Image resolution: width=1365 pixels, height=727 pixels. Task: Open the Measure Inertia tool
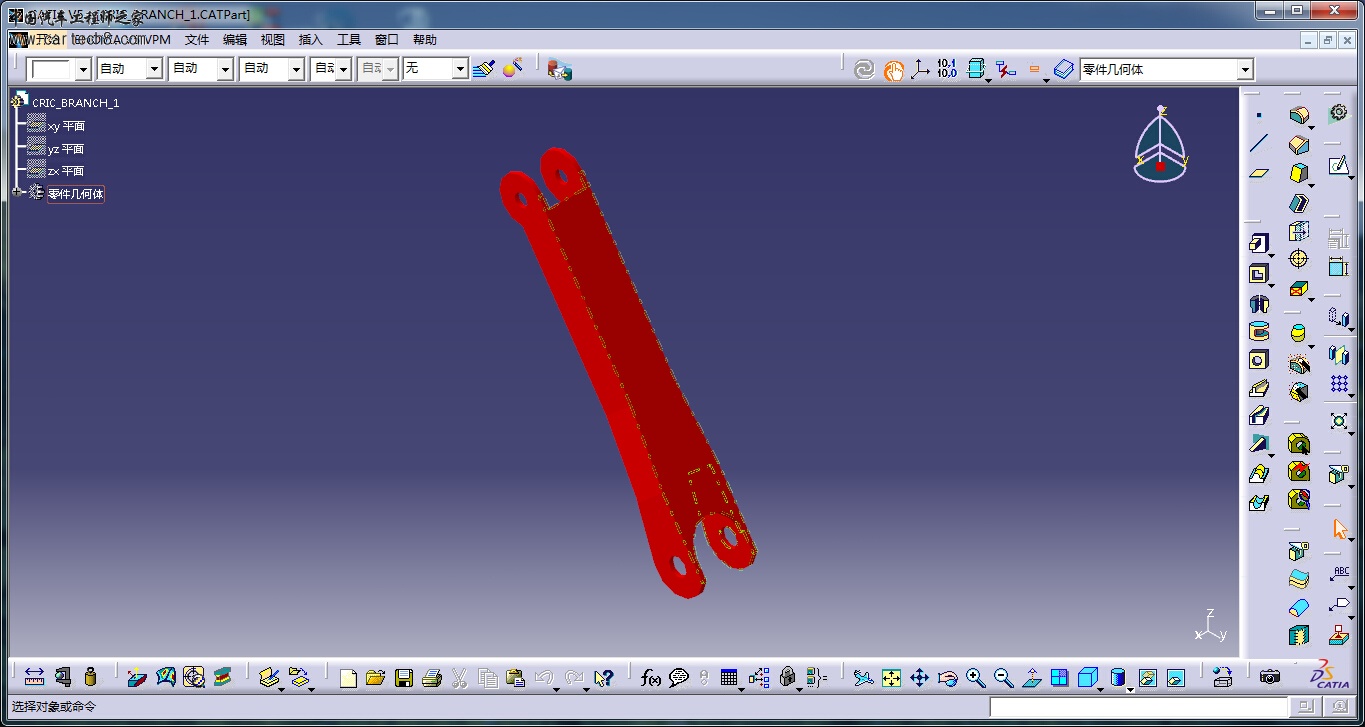click(90, 677)
